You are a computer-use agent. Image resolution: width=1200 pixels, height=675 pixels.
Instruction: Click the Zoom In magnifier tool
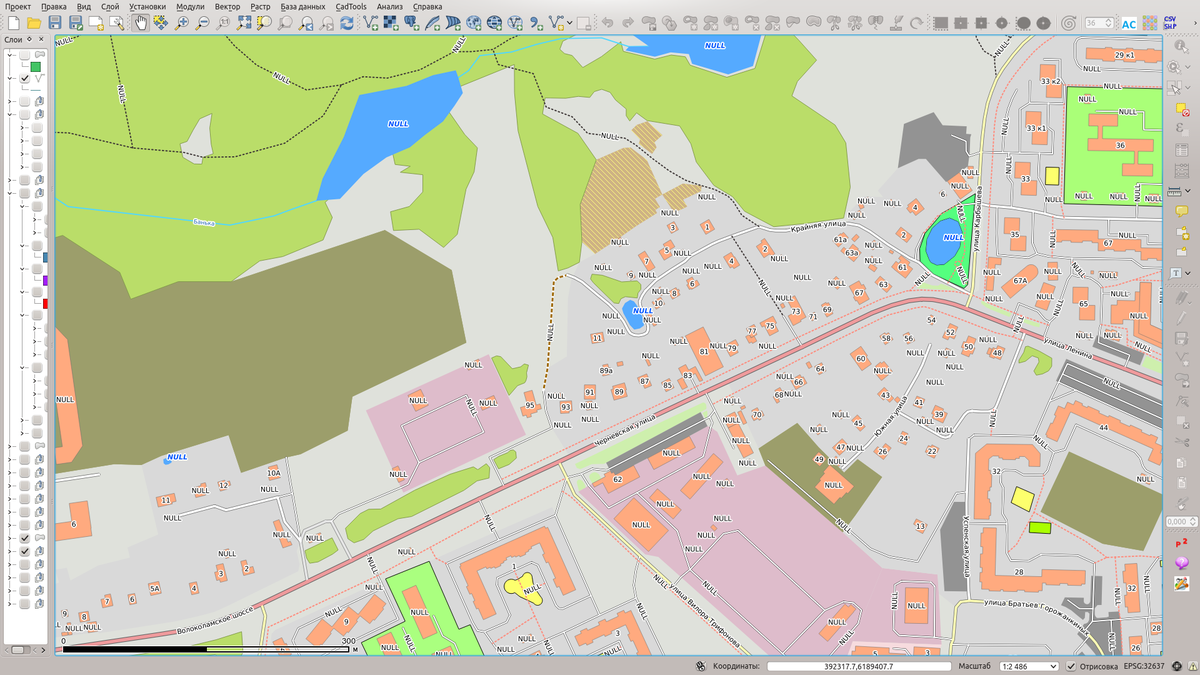point(182,22)
